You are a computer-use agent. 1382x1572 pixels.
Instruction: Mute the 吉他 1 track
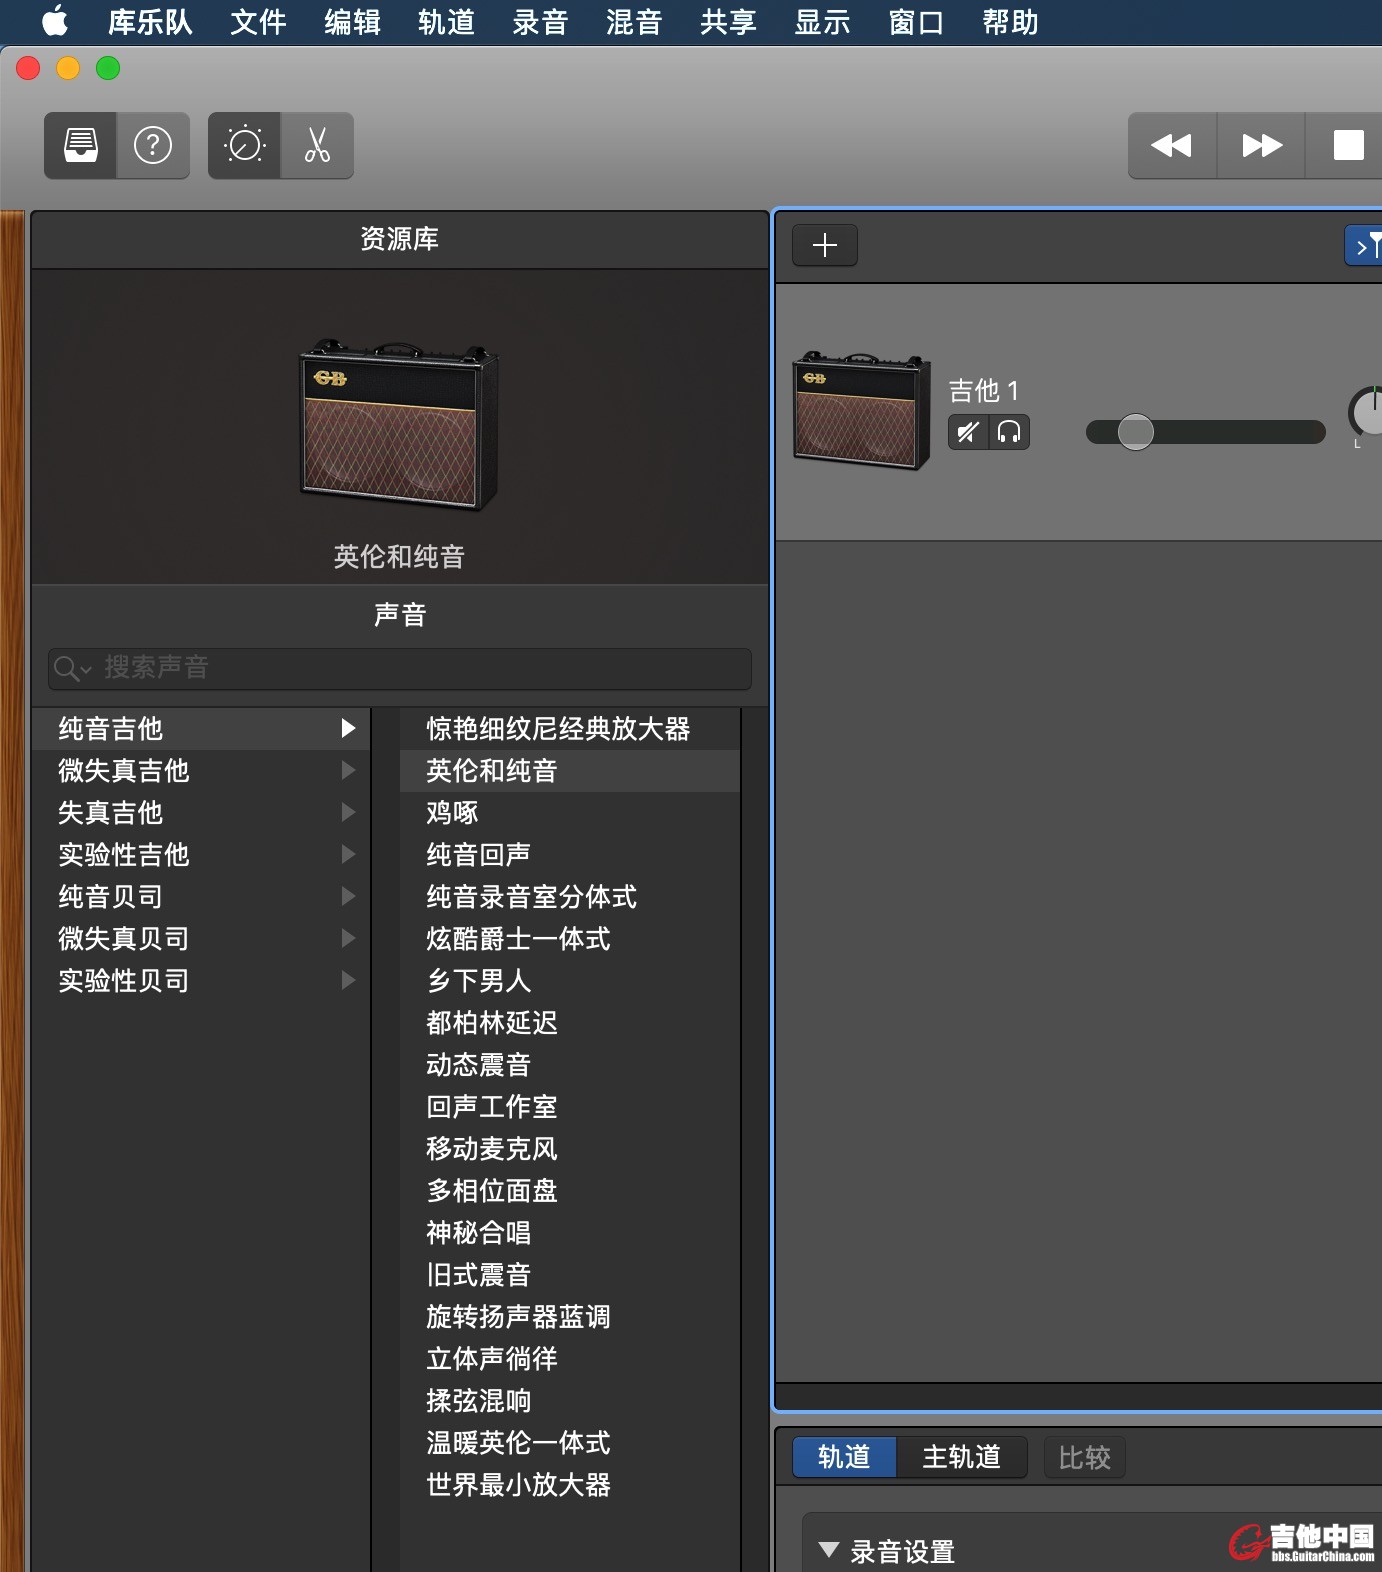pyautogui.click(x=968, y=432)
